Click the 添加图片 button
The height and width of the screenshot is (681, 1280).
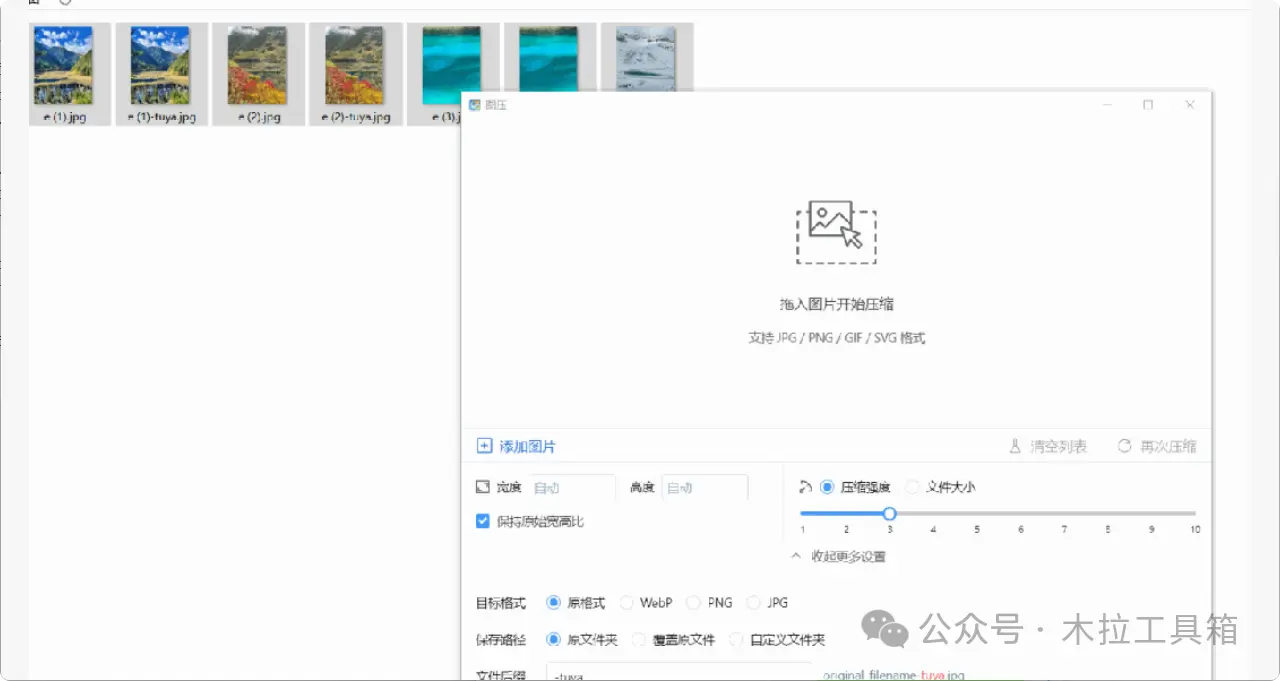pyautogui.click(x=516, y=446)
